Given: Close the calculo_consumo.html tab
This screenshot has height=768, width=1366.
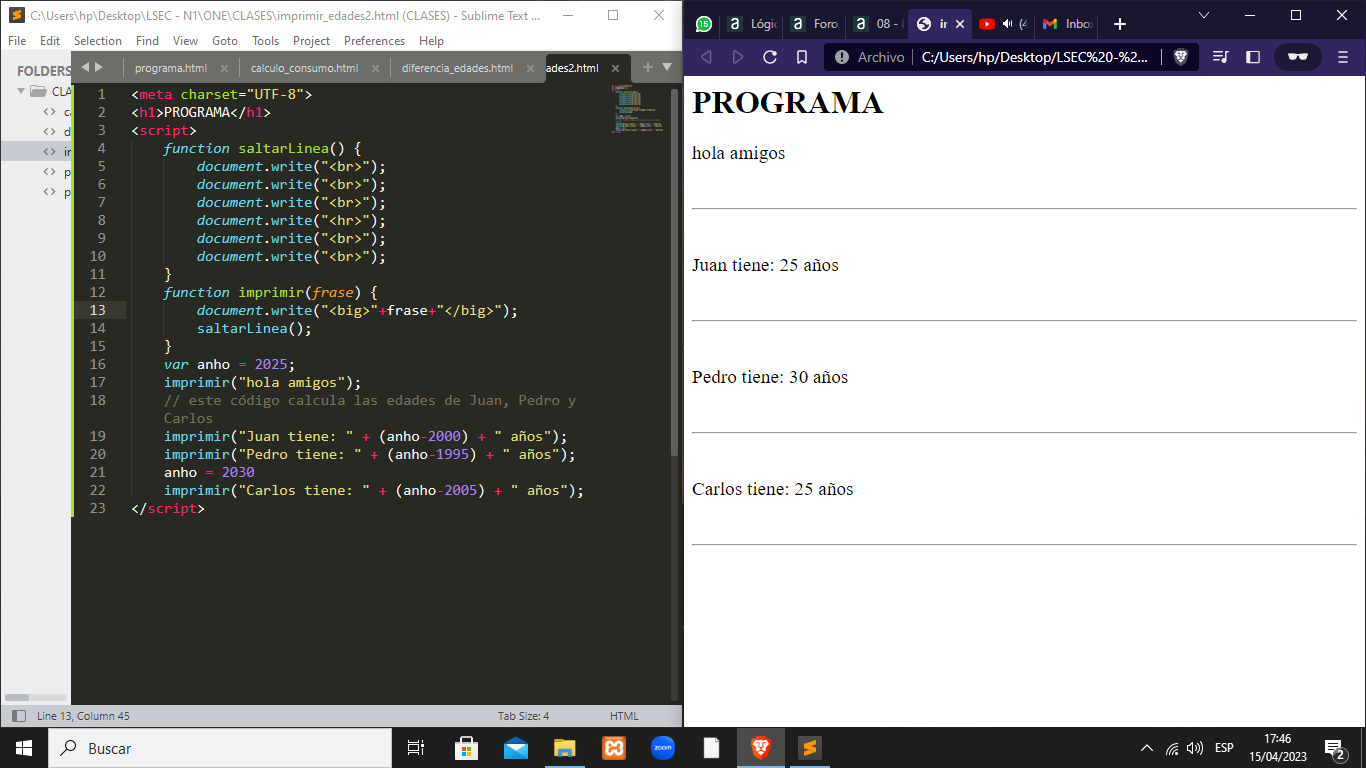Looking at the screenshot, I should pos(376,68).
